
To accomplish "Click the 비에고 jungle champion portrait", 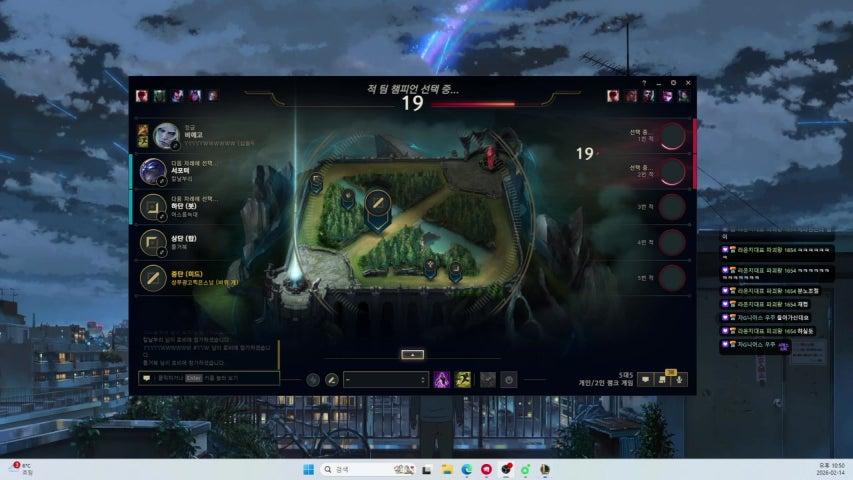I will tap(166, 136).
